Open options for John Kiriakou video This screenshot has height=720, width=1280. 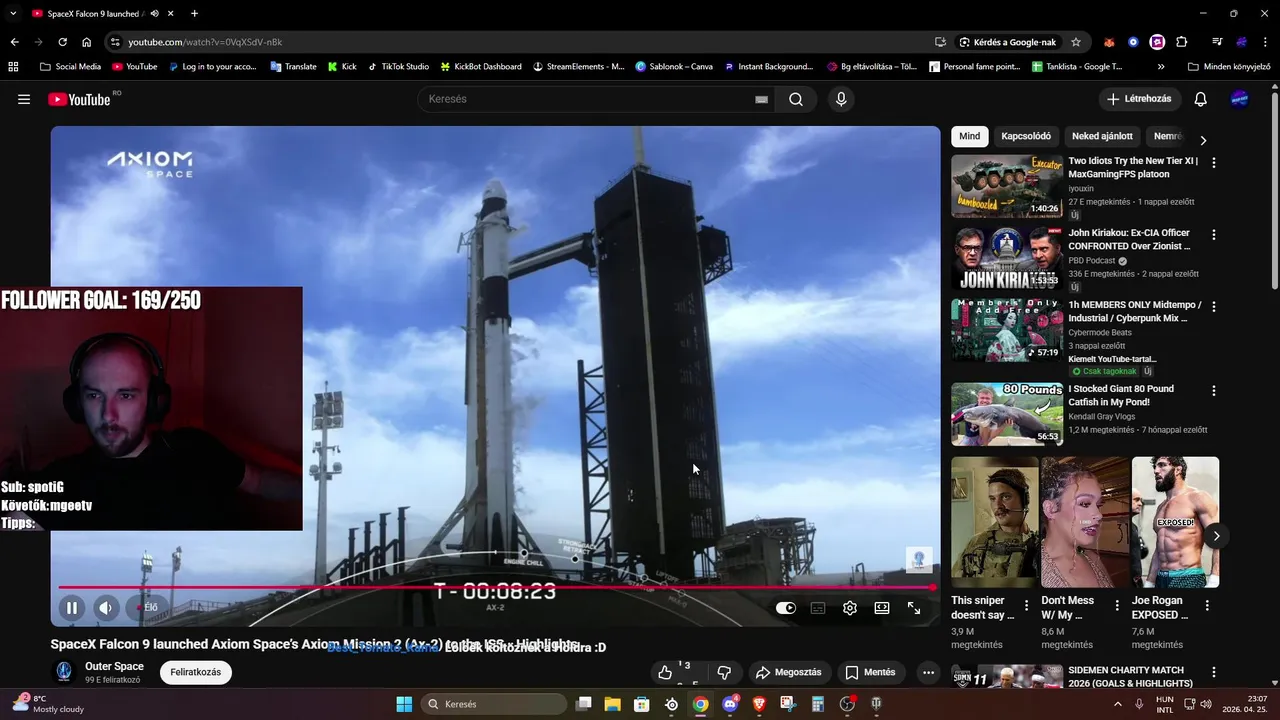tap(1214, 234)
